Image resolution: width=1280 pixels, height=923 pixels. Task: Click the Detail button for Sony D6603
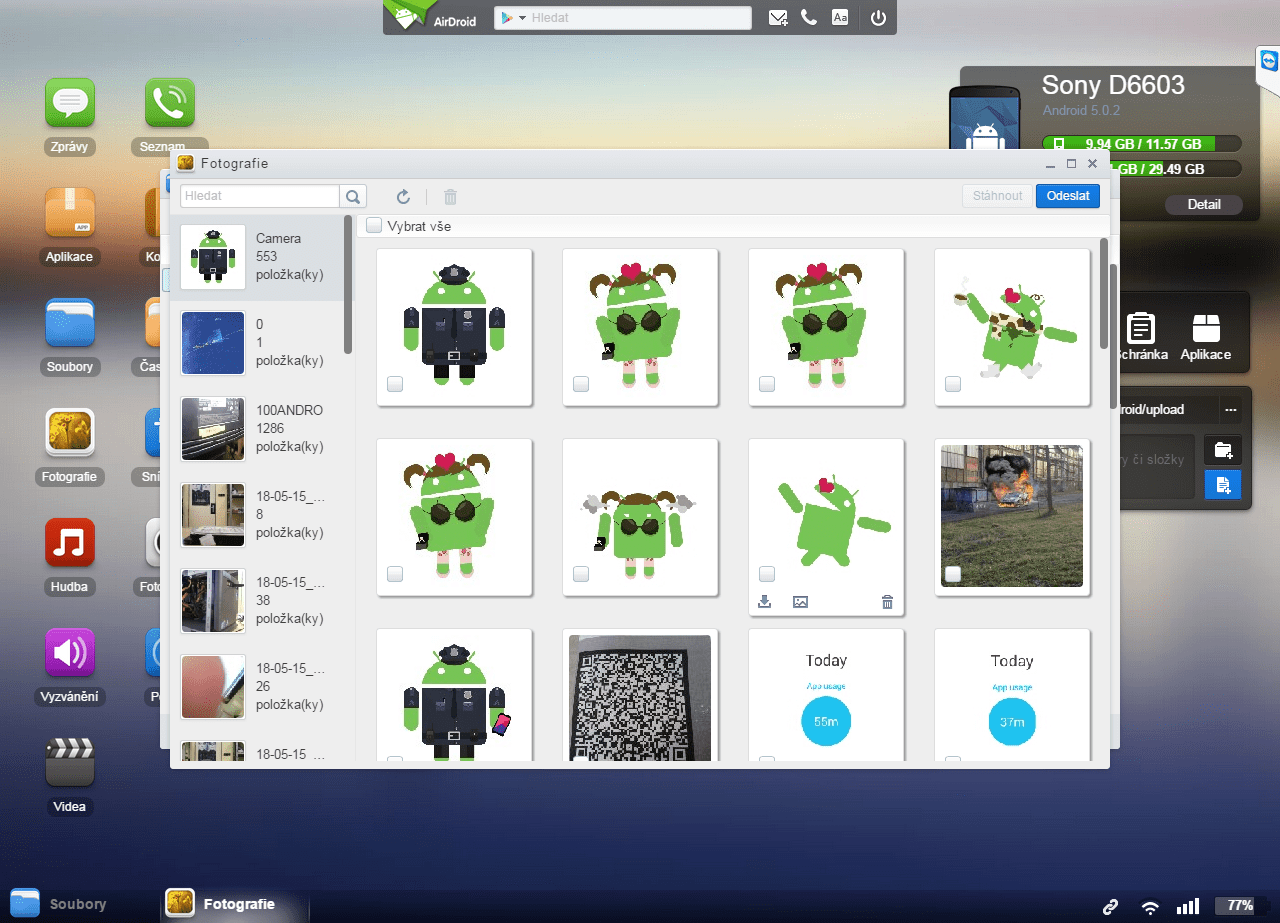coord(1204,204)
